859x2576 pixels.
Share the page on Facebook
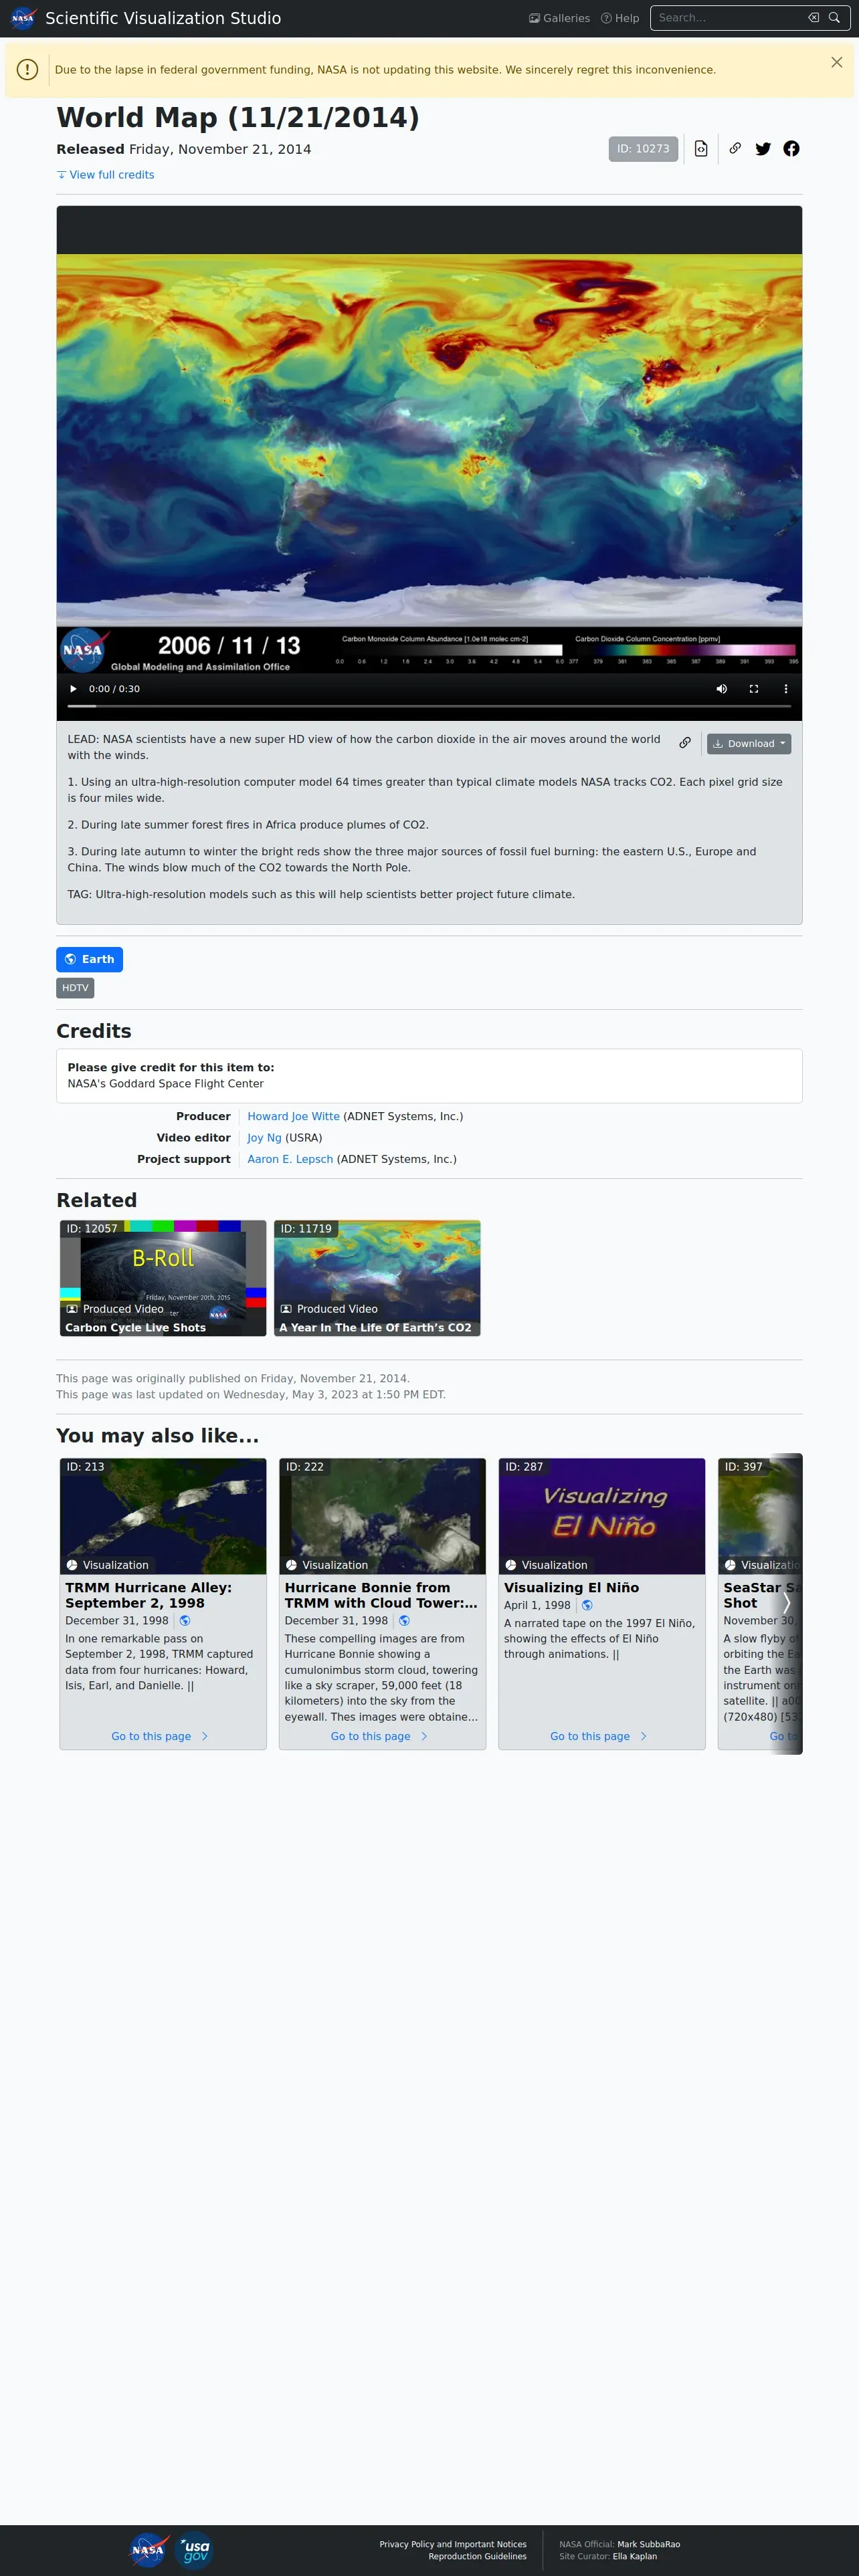point(791,149)
